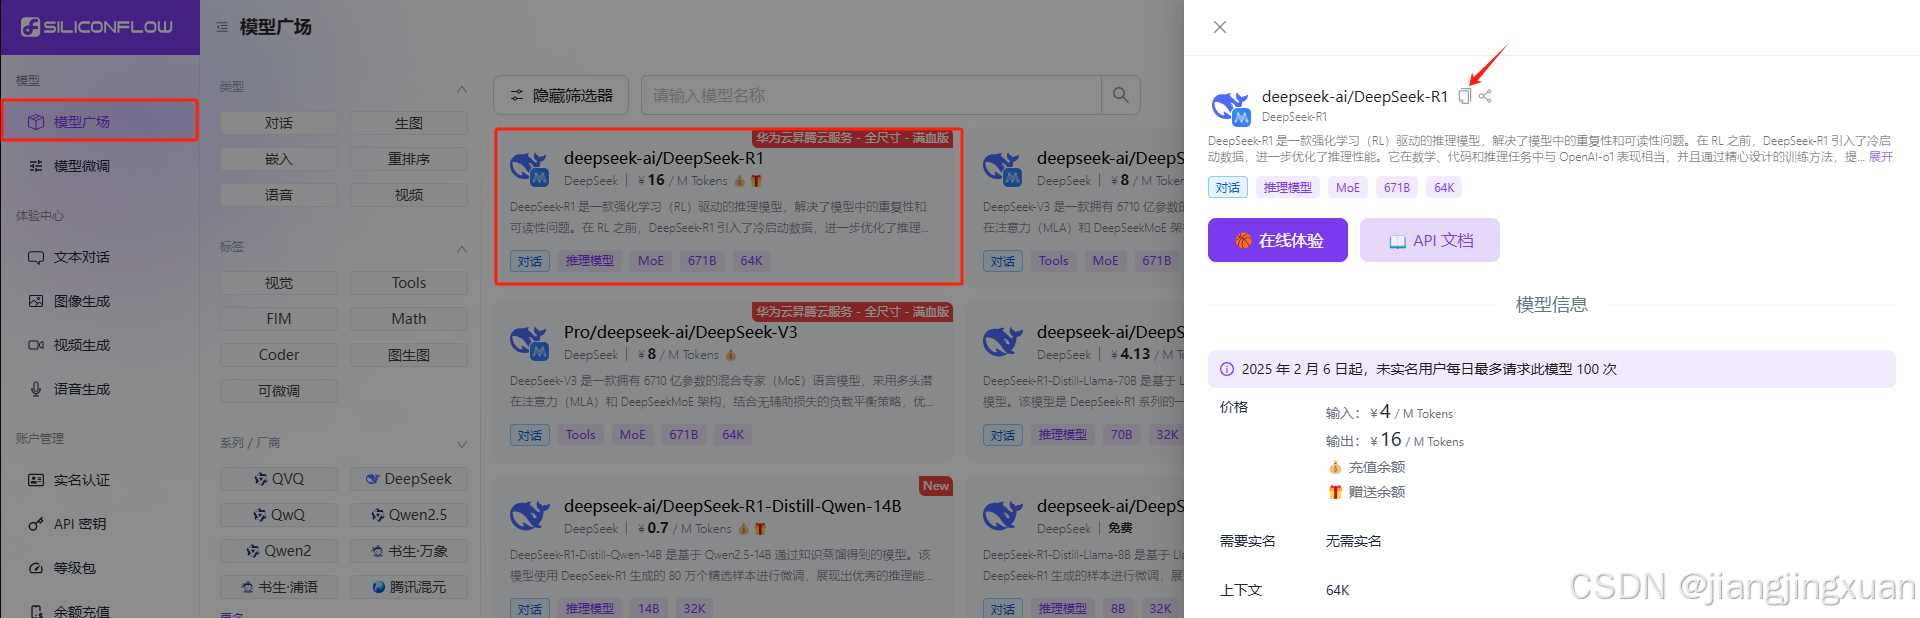Click the SiliconFlow logo
Screen dimensions: 1920x618
tap(97, 27)
